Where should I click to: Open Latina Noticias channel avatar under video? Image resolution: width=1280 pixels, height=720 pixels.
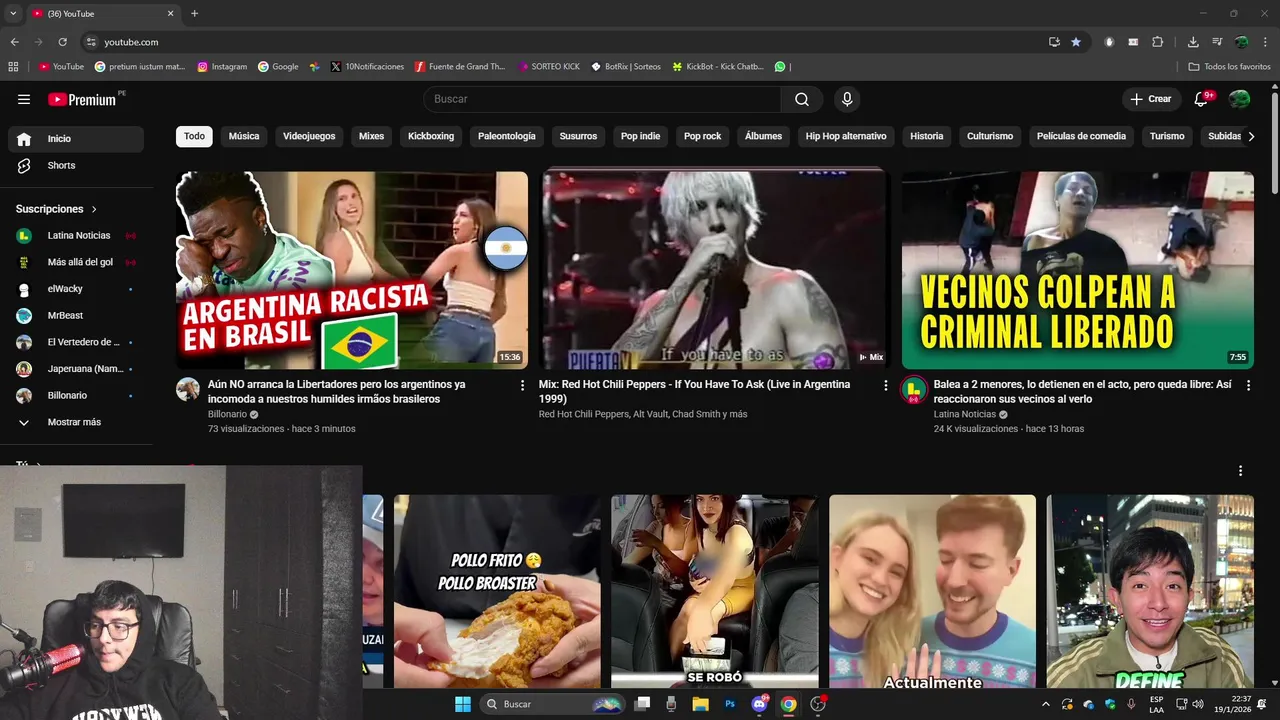913,390
